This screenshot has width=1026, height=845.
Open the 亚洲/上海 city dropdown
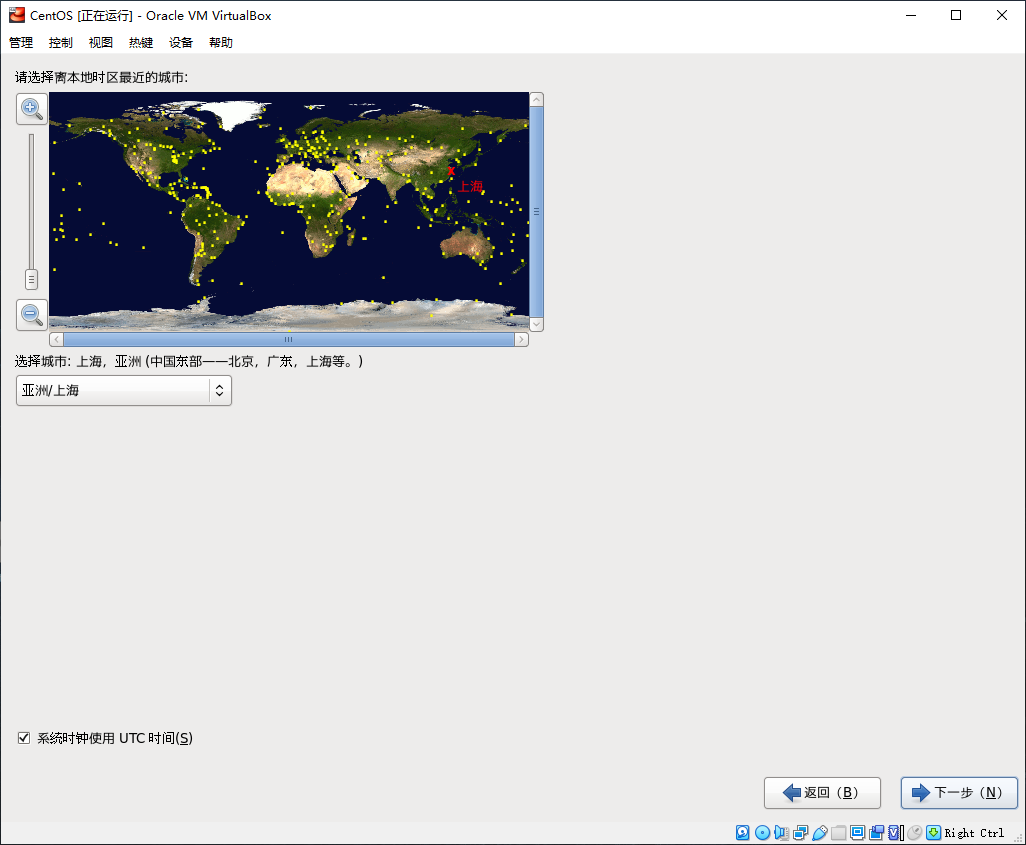[x=124, y=390]
